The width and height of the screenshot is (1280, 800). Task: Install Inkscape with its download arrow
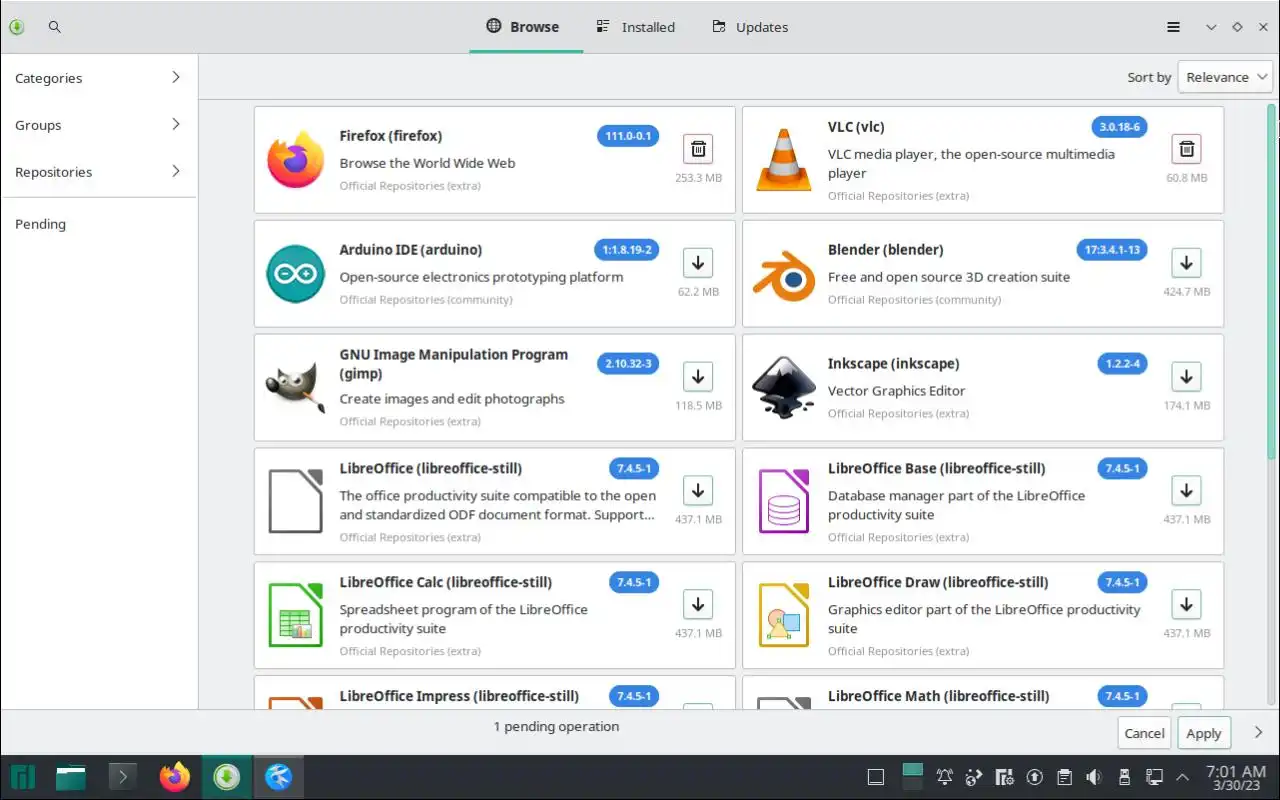[1186, 377]
